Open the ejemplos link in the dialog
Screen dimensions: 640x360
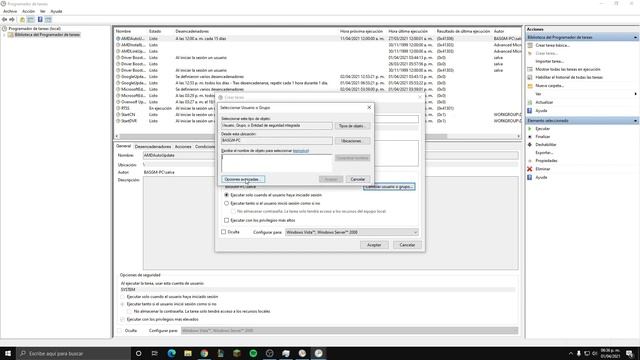click(301, 151)
